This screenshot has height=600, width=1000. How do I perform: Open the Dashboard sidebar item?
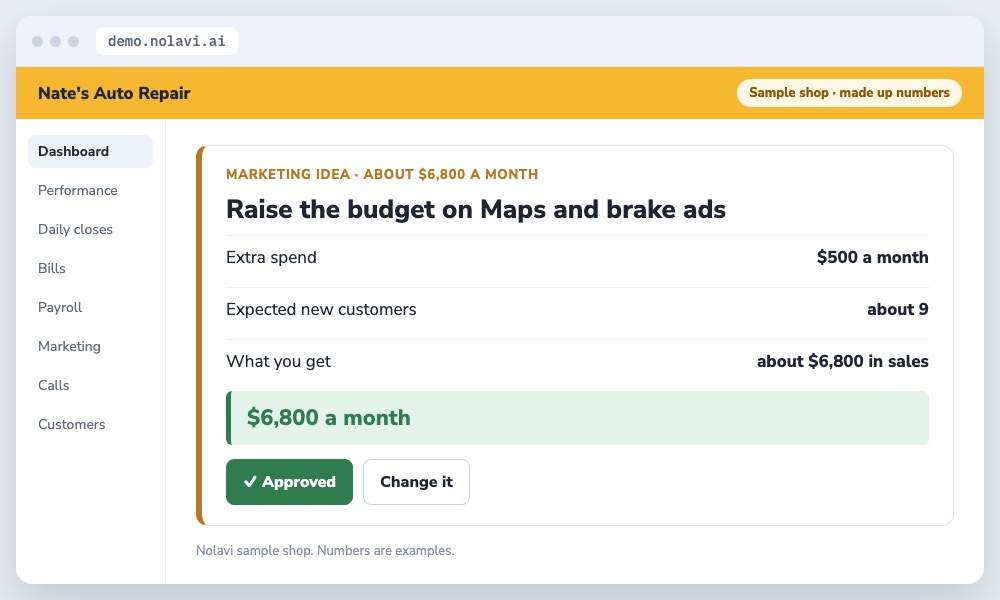(x=91, y=151)
